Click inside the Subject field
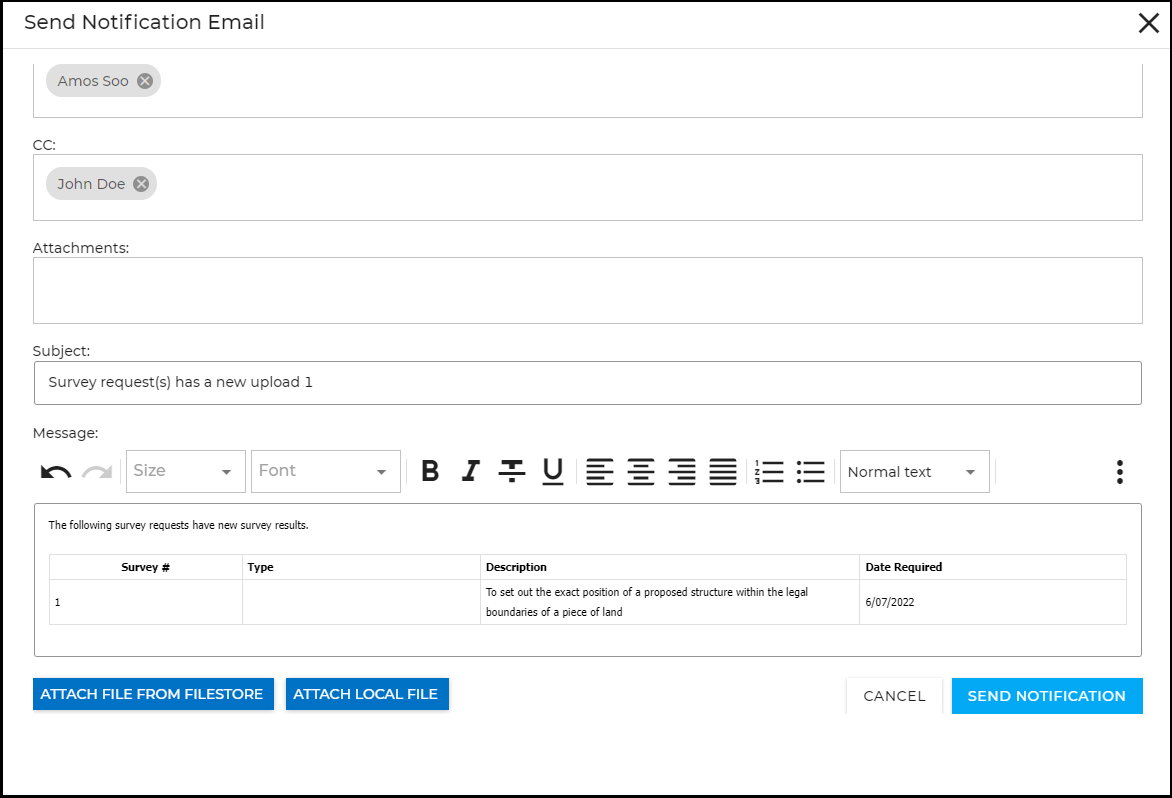This screenshot has width=1172, height=798. click(x=587, y=383)
